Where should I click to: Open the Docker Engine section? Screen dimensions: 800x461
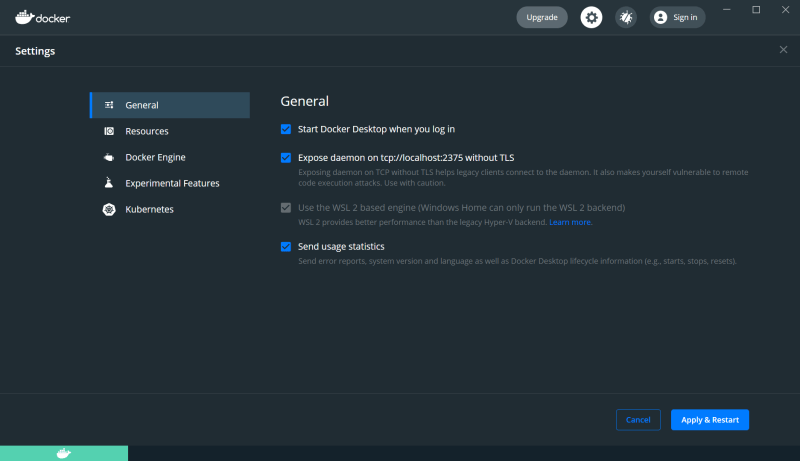pos(170,157)
